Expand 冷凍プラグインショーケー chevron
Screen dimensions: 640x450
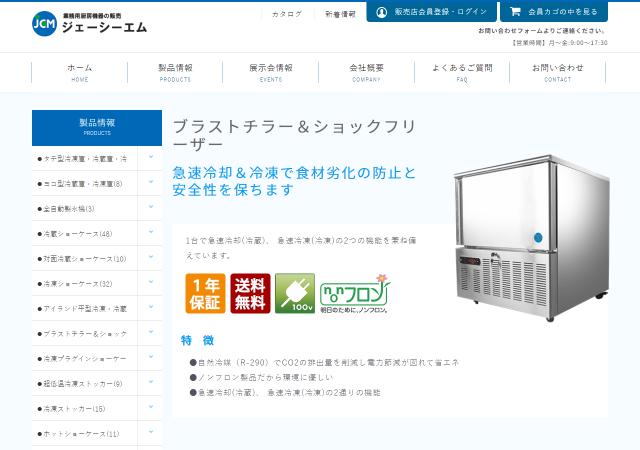point(151,357)
